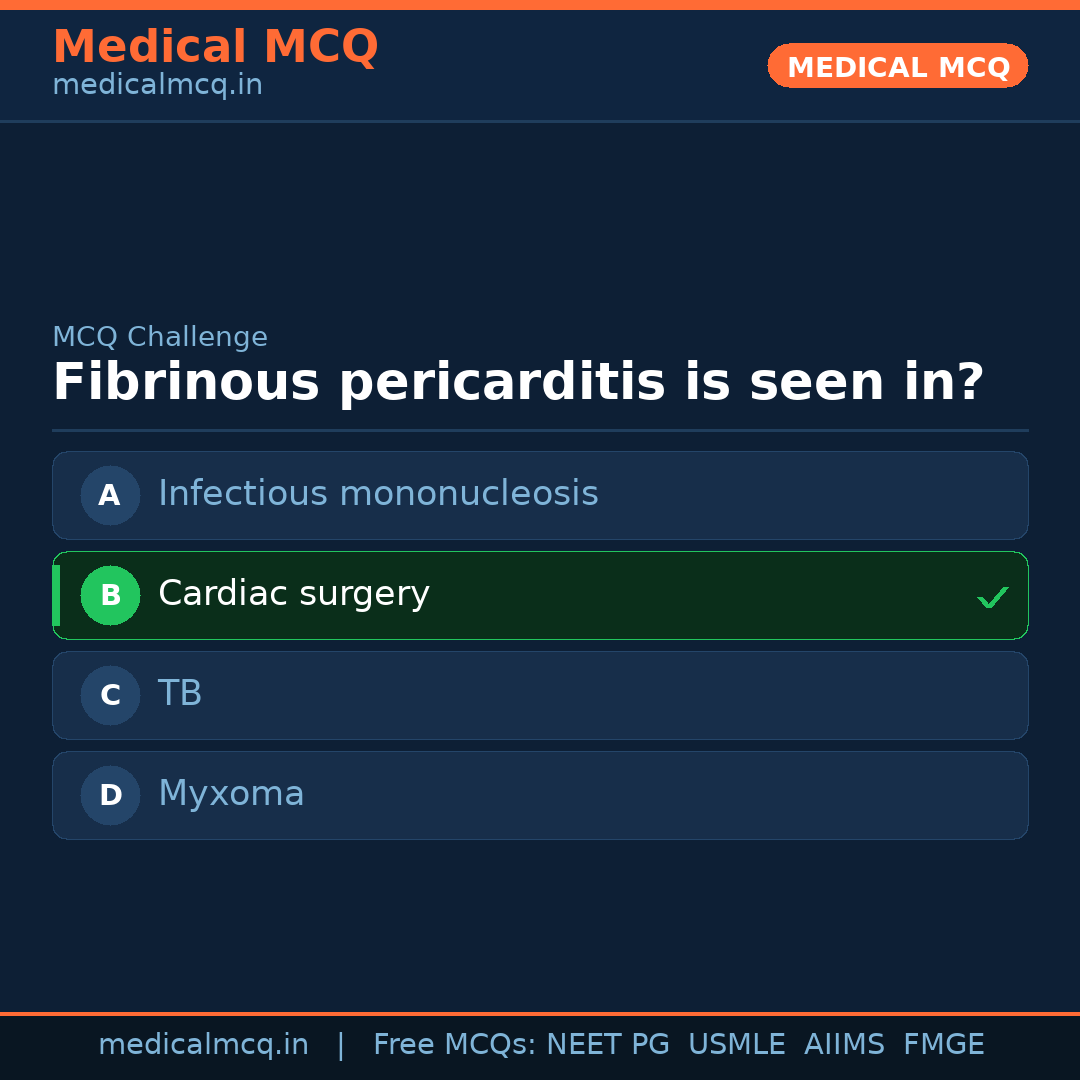This screenshot has height=1080, width=1080.
Task: Click the green B option circle
Action: (110, 595)
